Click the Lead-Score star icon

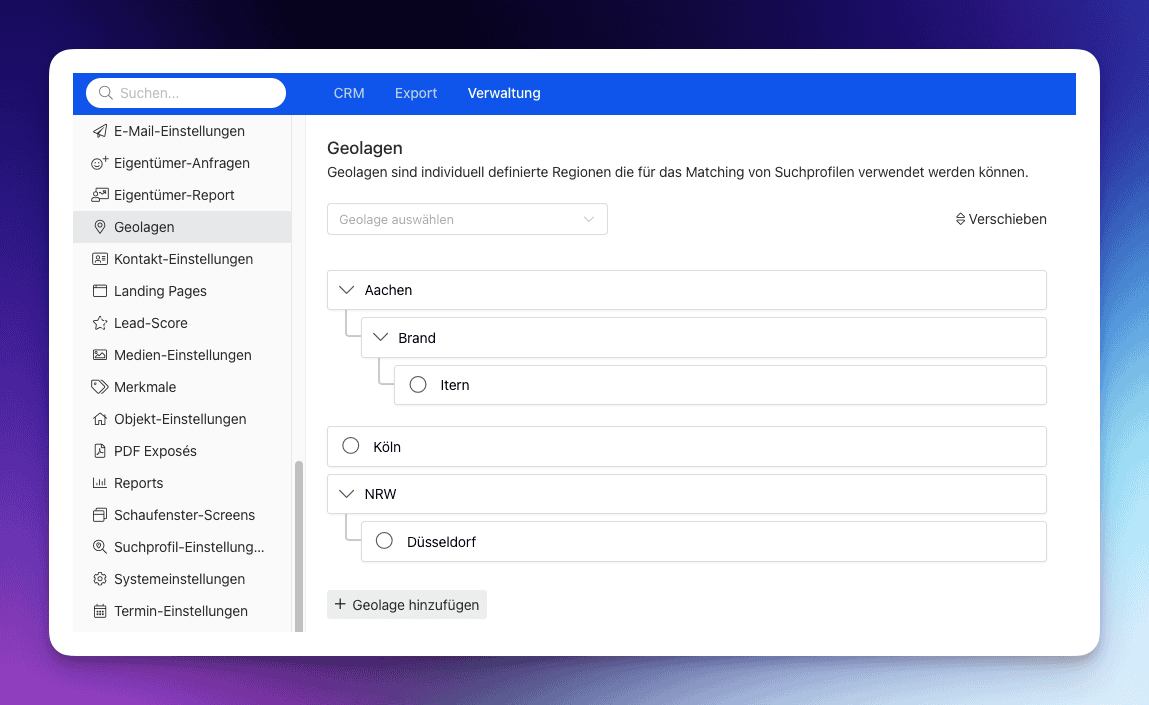pyautogui.click(x=99, y=323)
